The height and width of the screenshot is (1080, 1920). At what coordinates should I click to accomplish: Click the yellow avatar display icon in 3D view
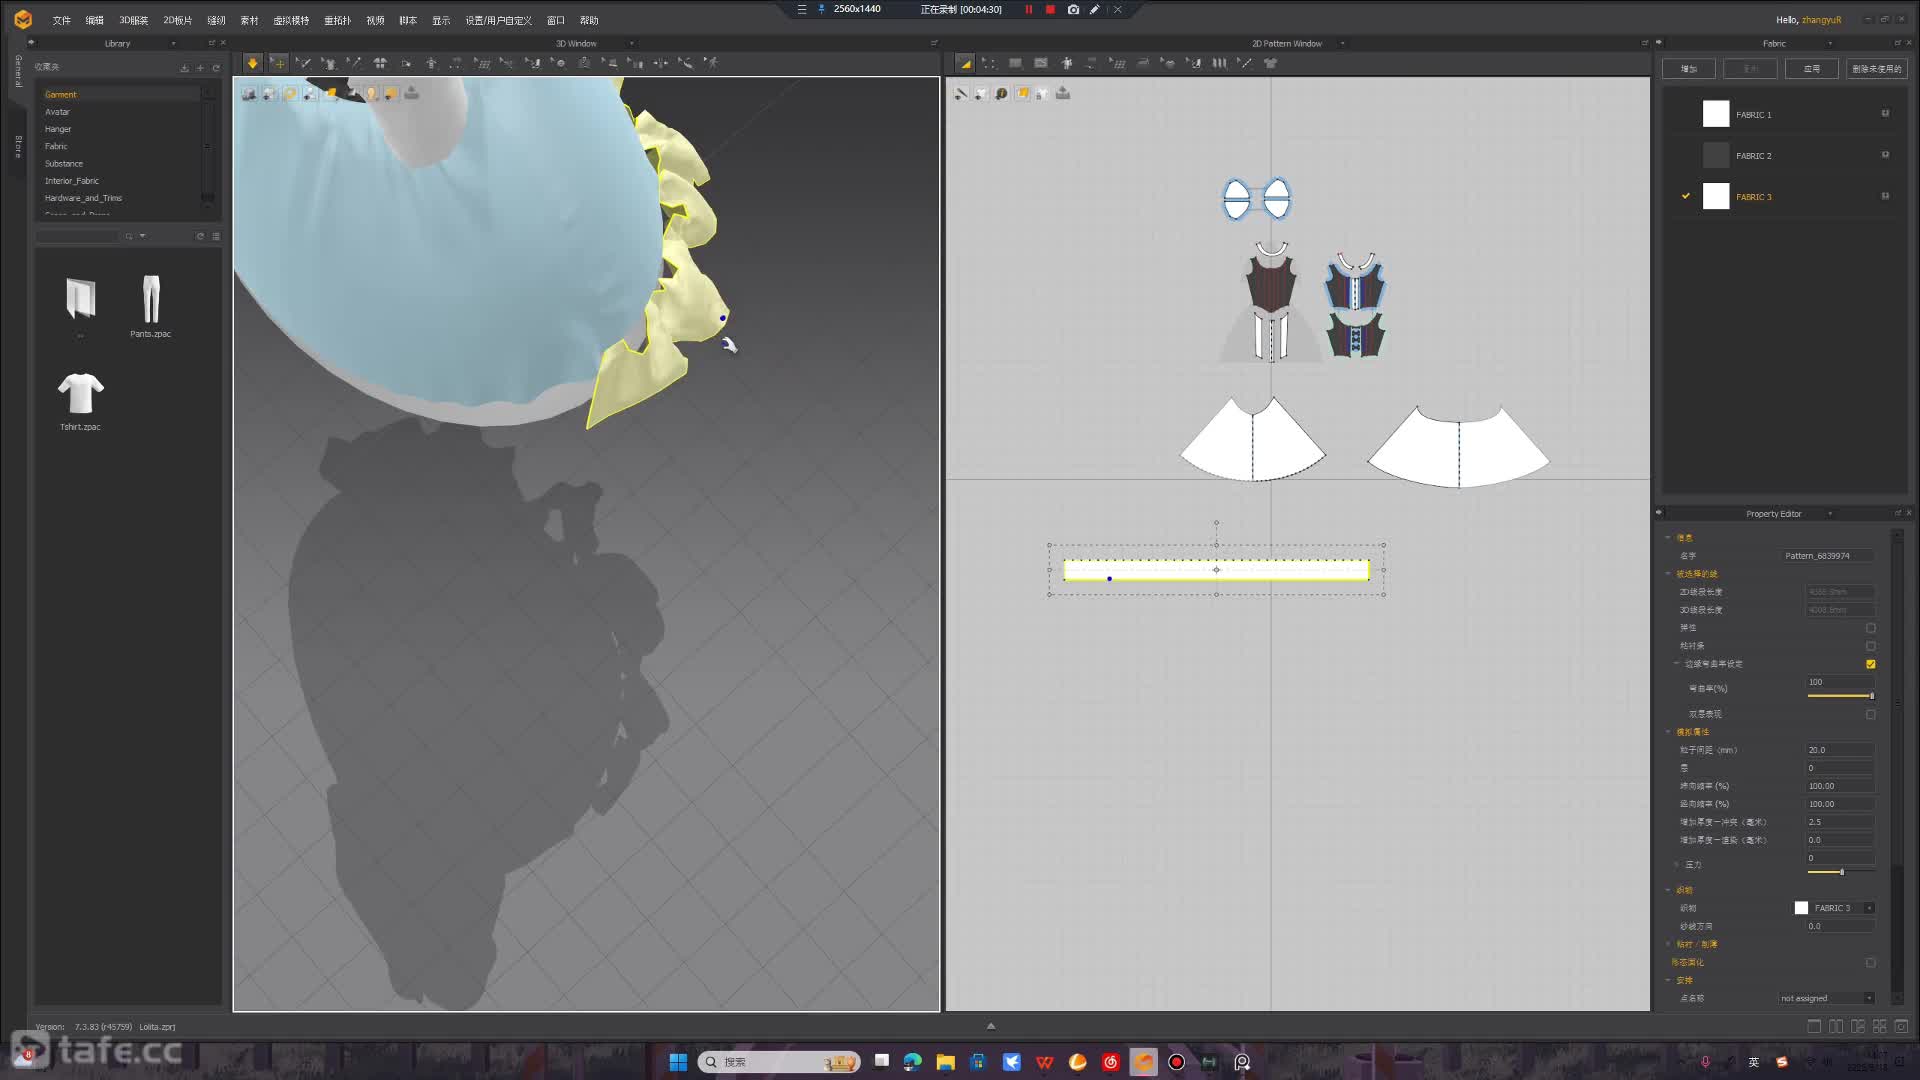pos(371,93)
